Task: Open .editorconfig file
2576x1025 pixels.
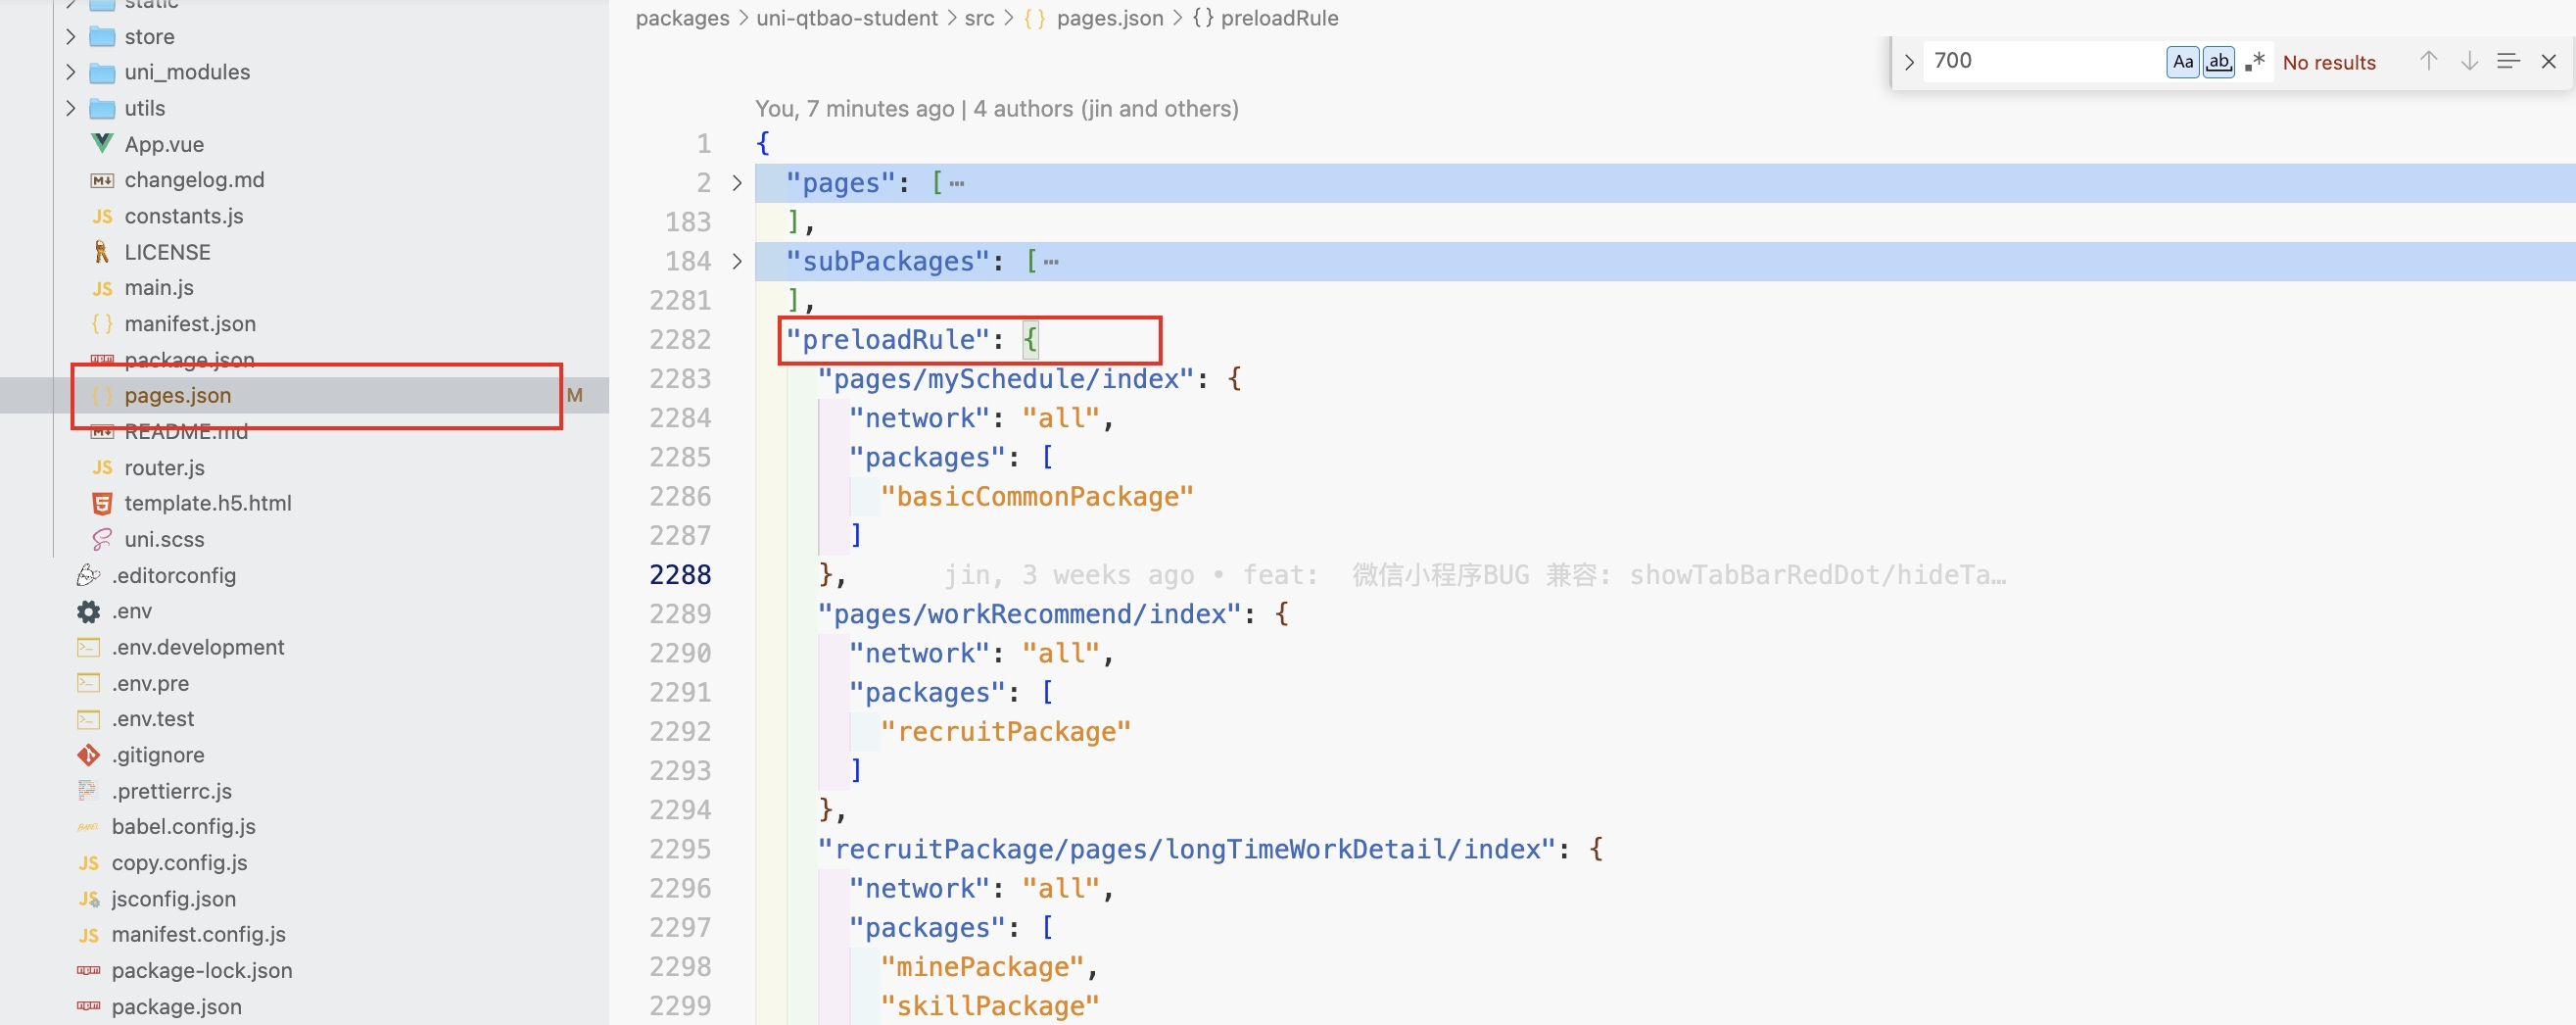Action: coord(173,575)
